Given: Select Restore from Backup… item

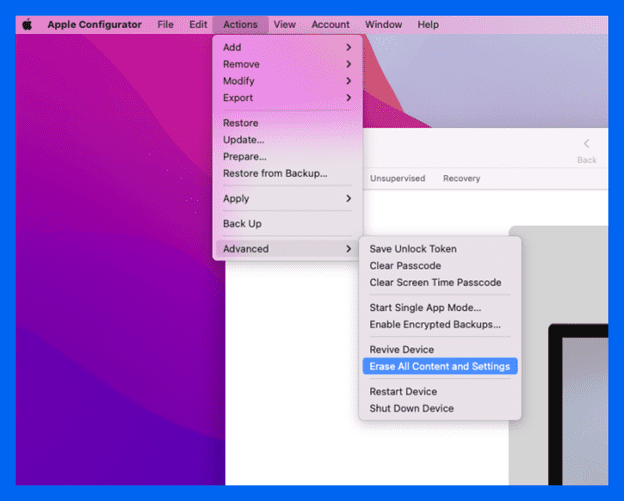Looking at the screenshot, I should coord(287,173).
